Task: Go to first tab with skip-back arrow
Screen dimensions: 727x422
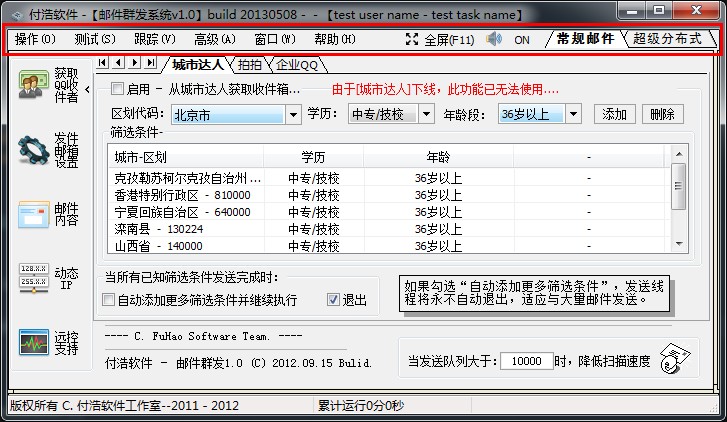Action: (x=102, y=63)
